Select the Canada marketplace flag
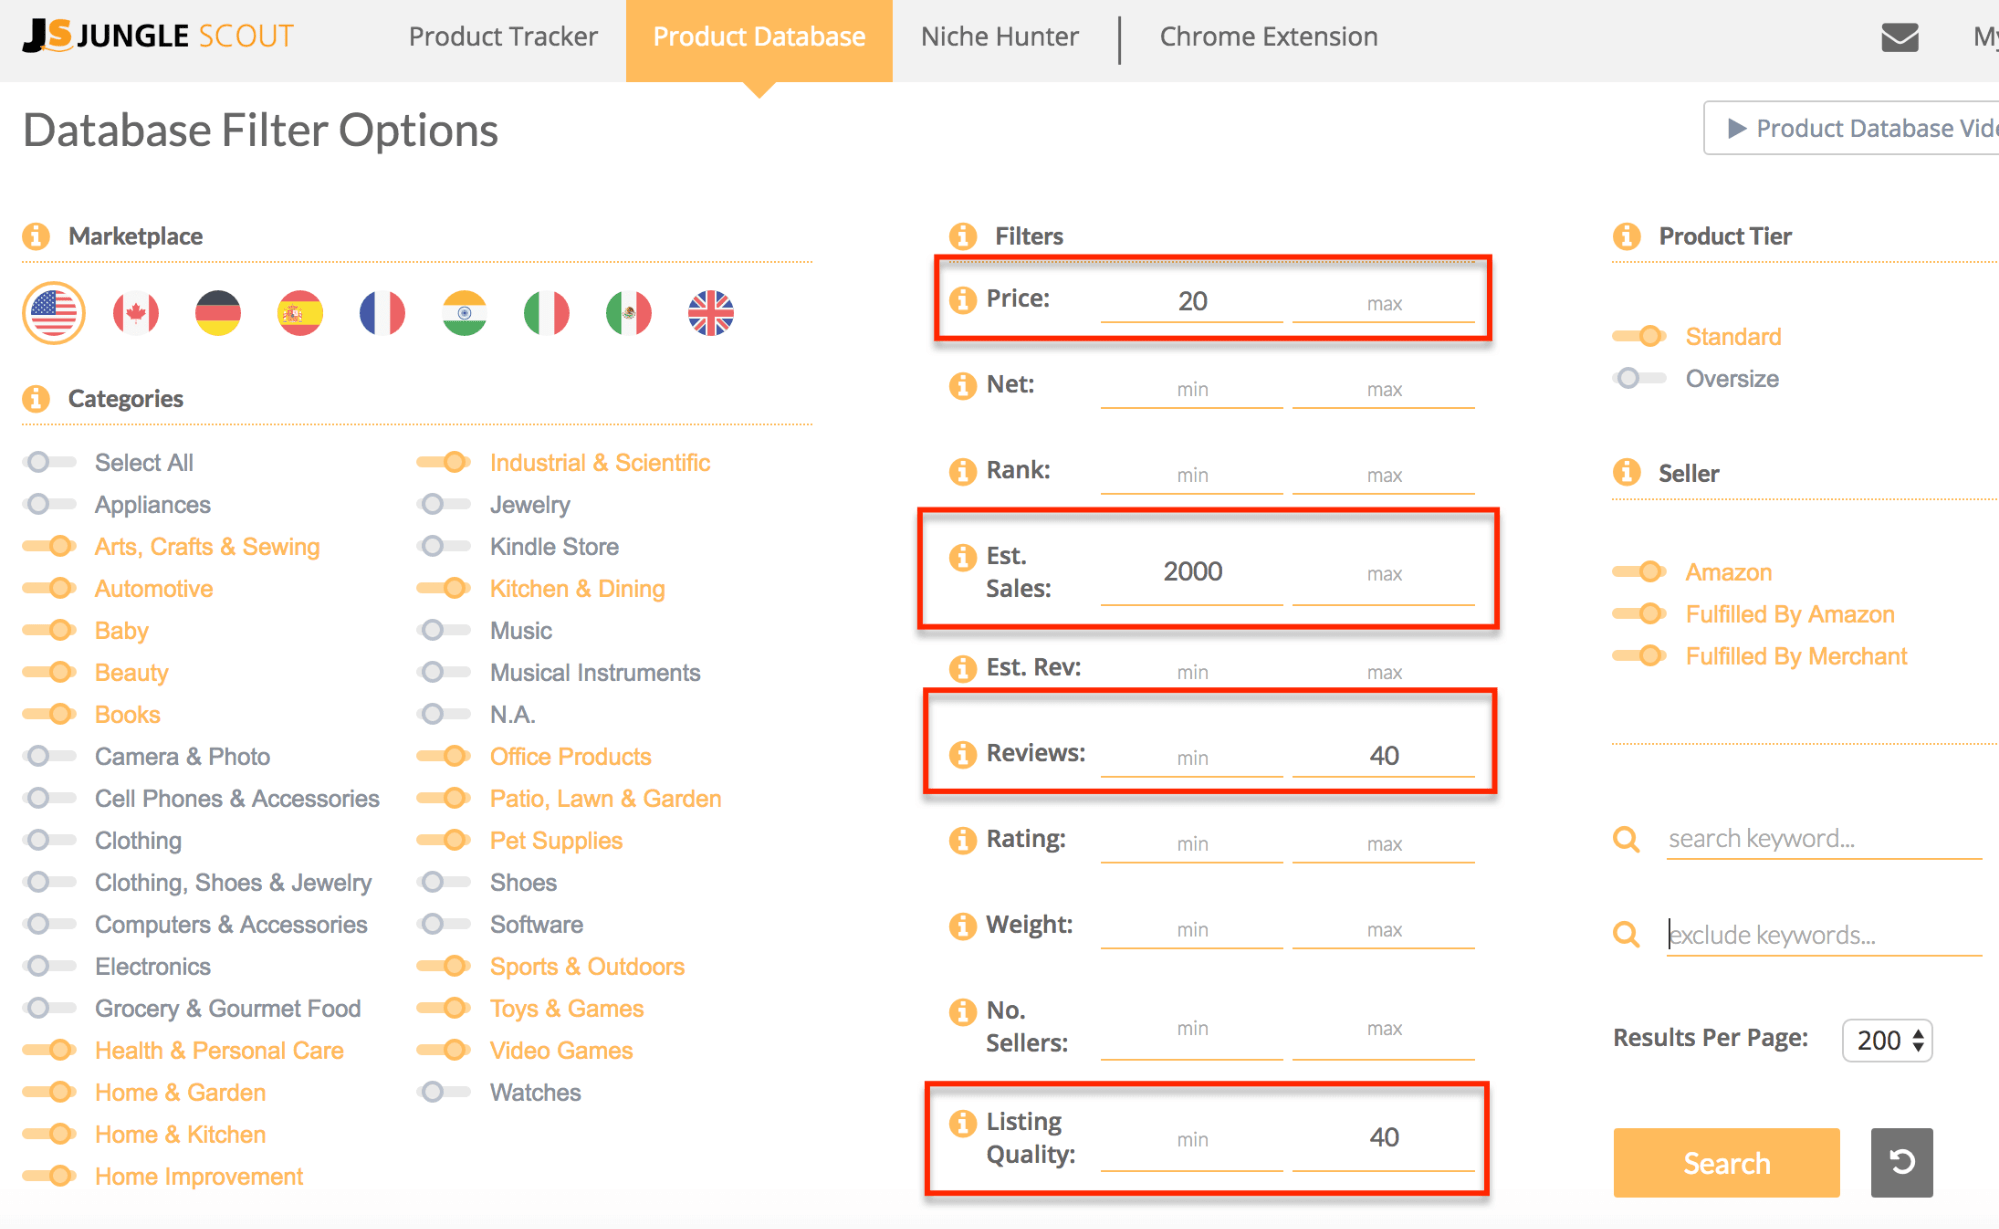This screenshot has width=1999, height=1229. [x=136, y=313]
